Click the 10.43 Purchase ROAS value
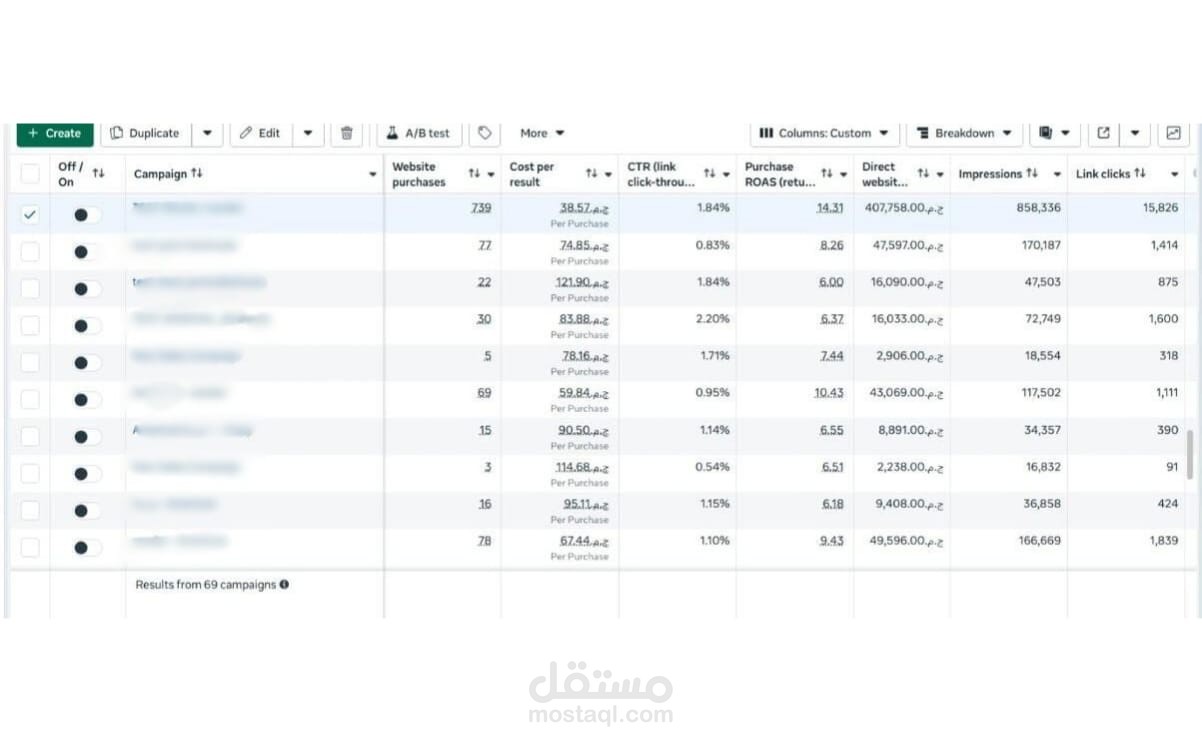 click(829, 393)
